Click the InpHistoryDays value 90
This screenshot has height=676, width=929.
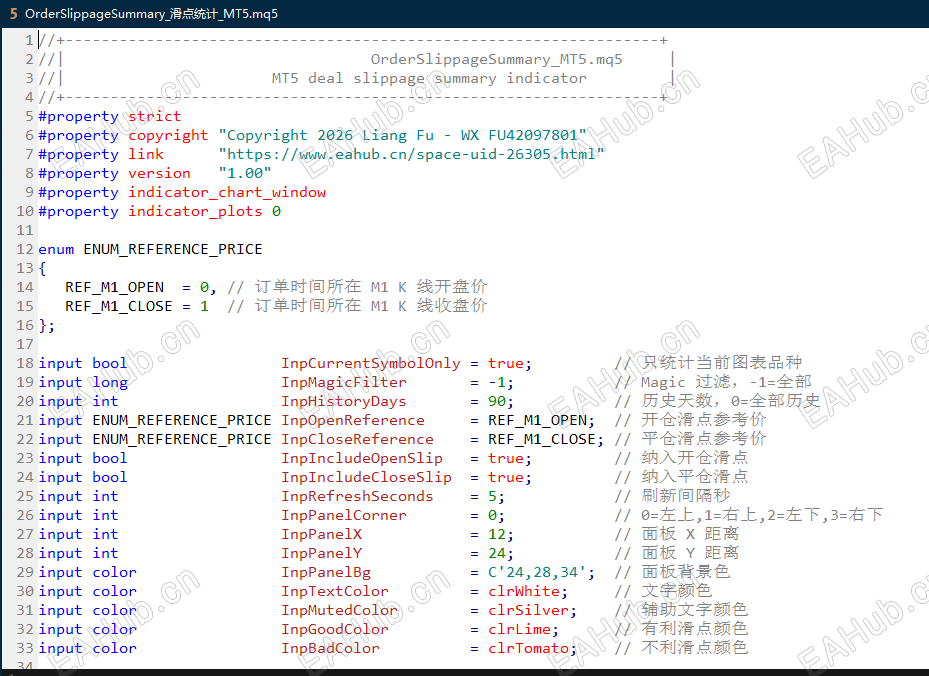[496, 401]
